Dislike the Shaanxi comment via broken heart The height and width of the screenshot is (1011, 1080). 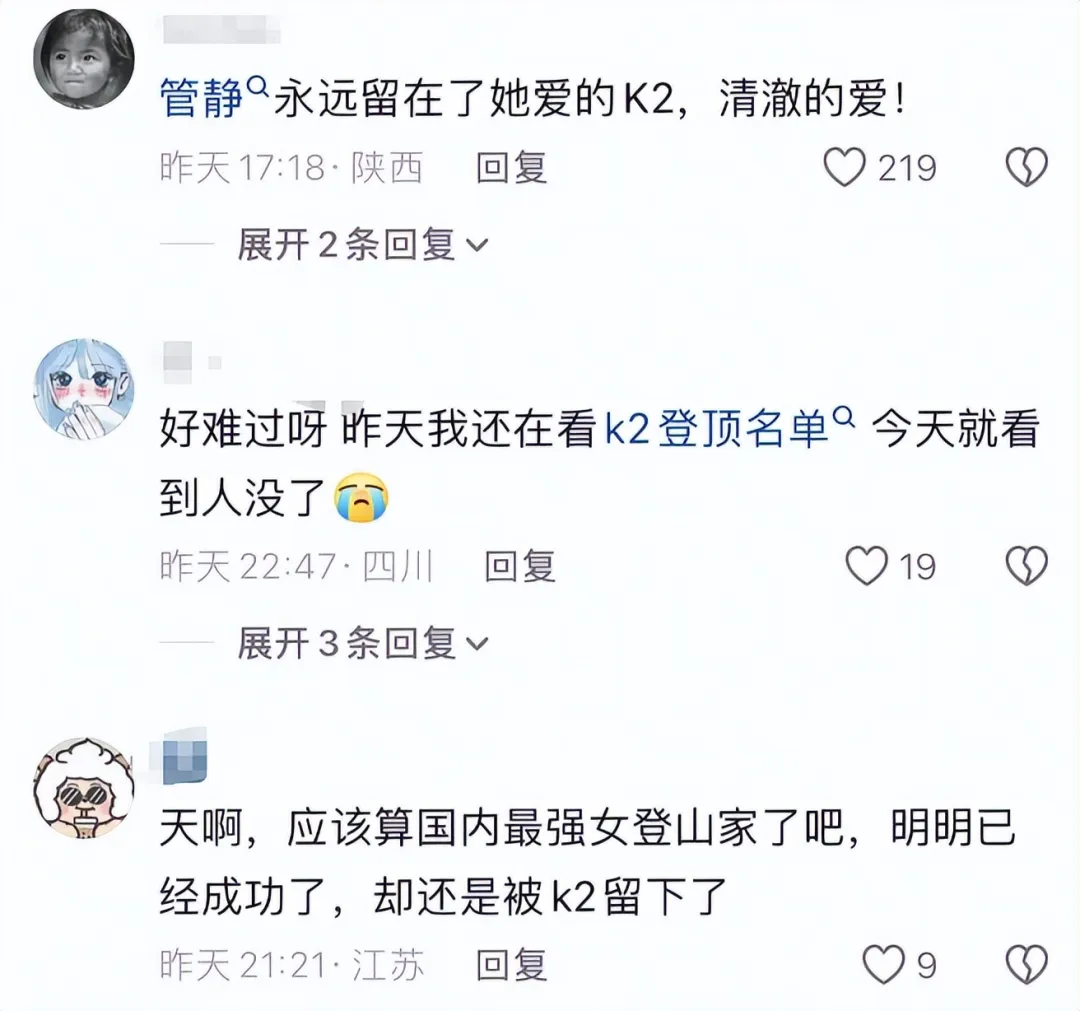tap(1026, 167)
